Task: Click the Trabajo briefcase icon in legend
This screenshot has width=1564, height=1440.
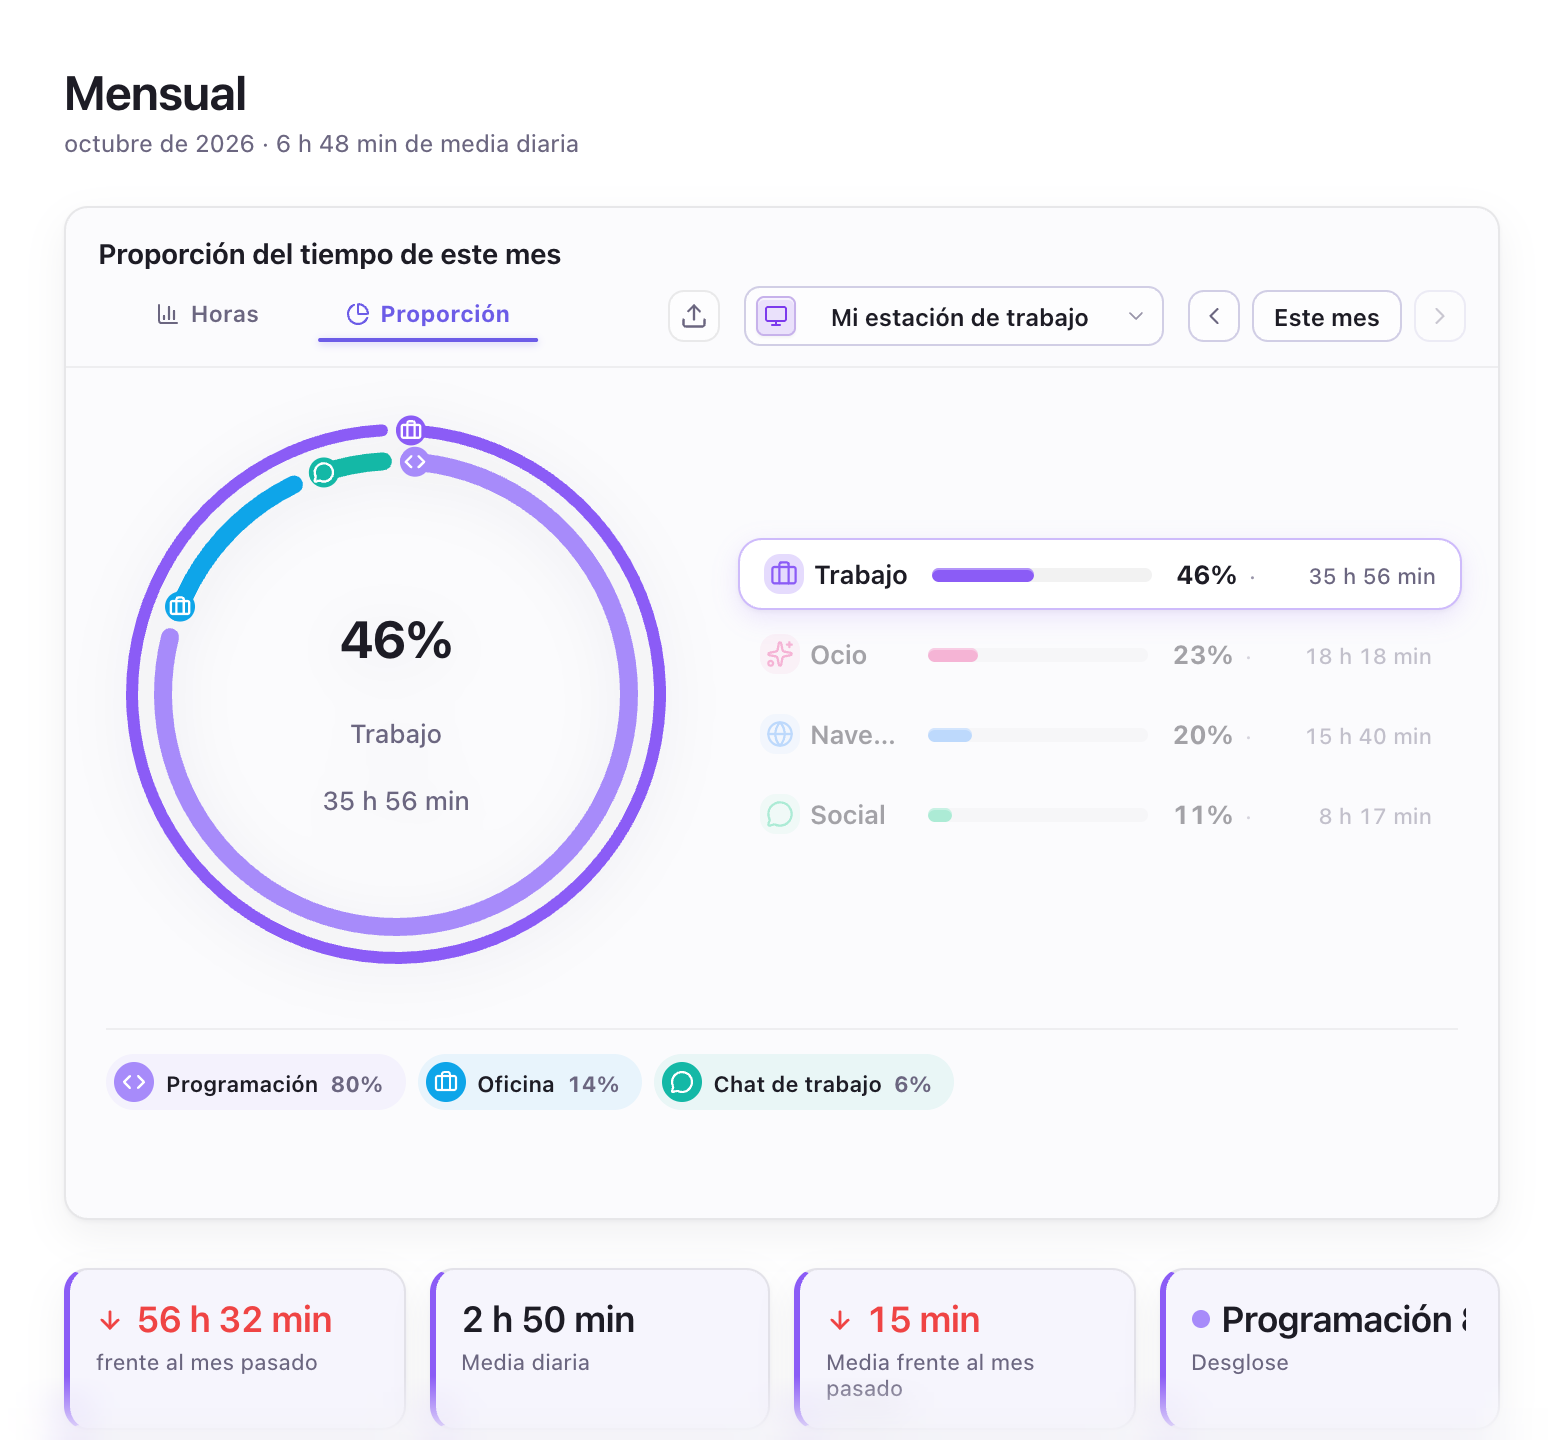Action: pos(784,574)
